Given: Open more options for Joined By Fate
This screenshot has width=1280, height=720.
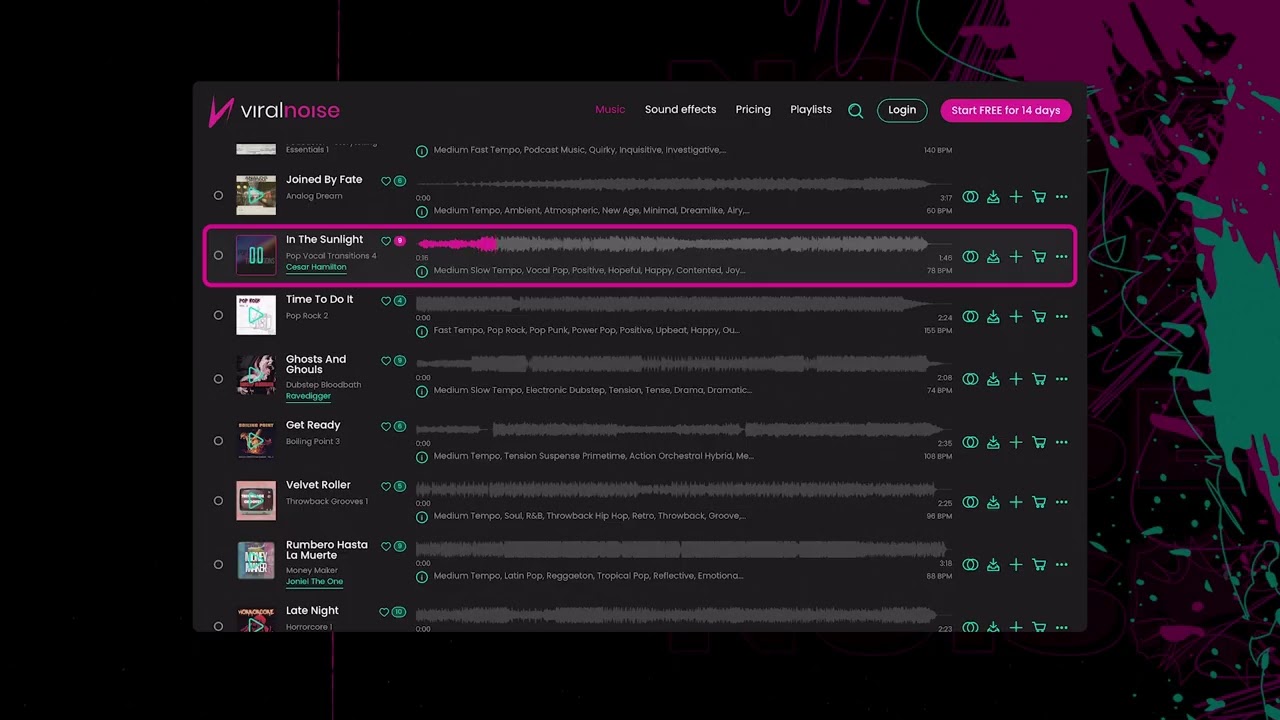Looking at the screenshot, I should coord(1062,197).
